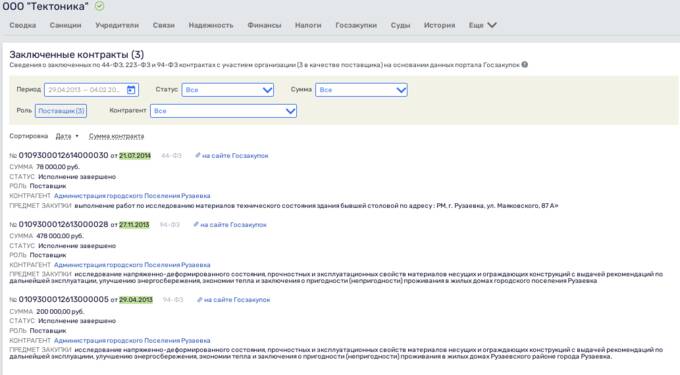Click the 44-ФЗ label on first contract
680x375 pixels.
[171, 156]
